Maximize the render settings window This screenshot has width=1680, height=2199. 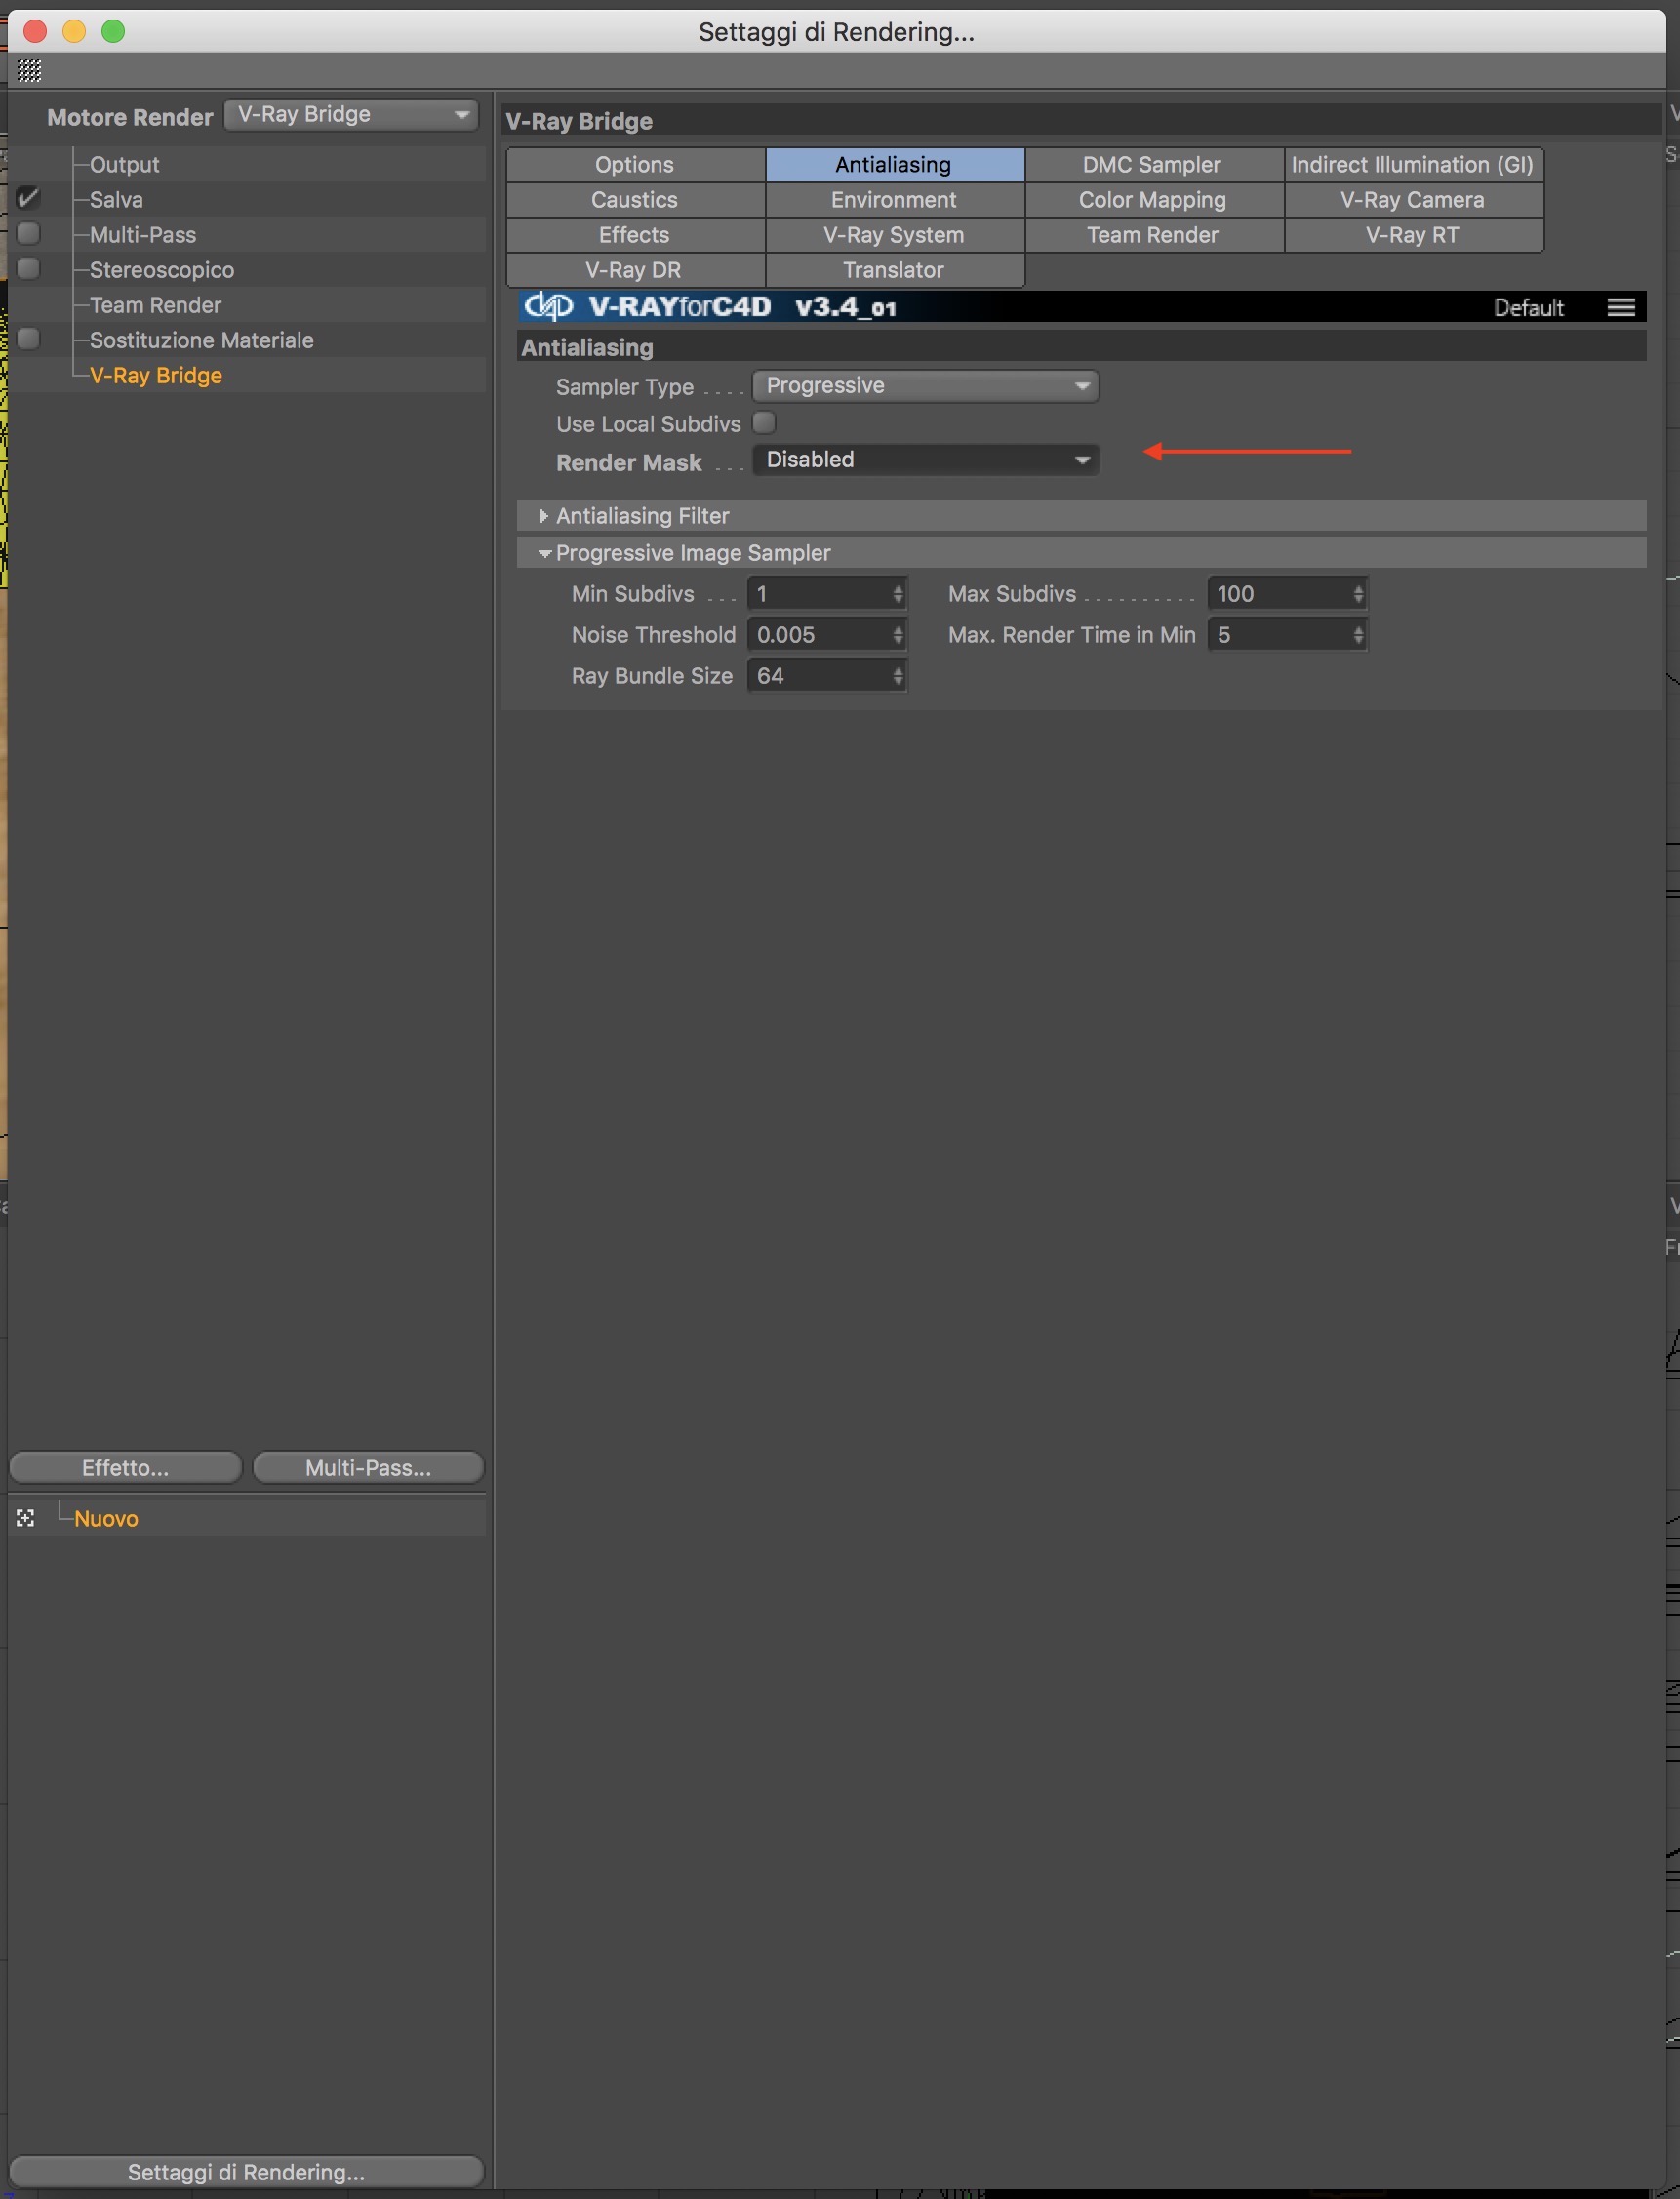click(x=114, y=31)
